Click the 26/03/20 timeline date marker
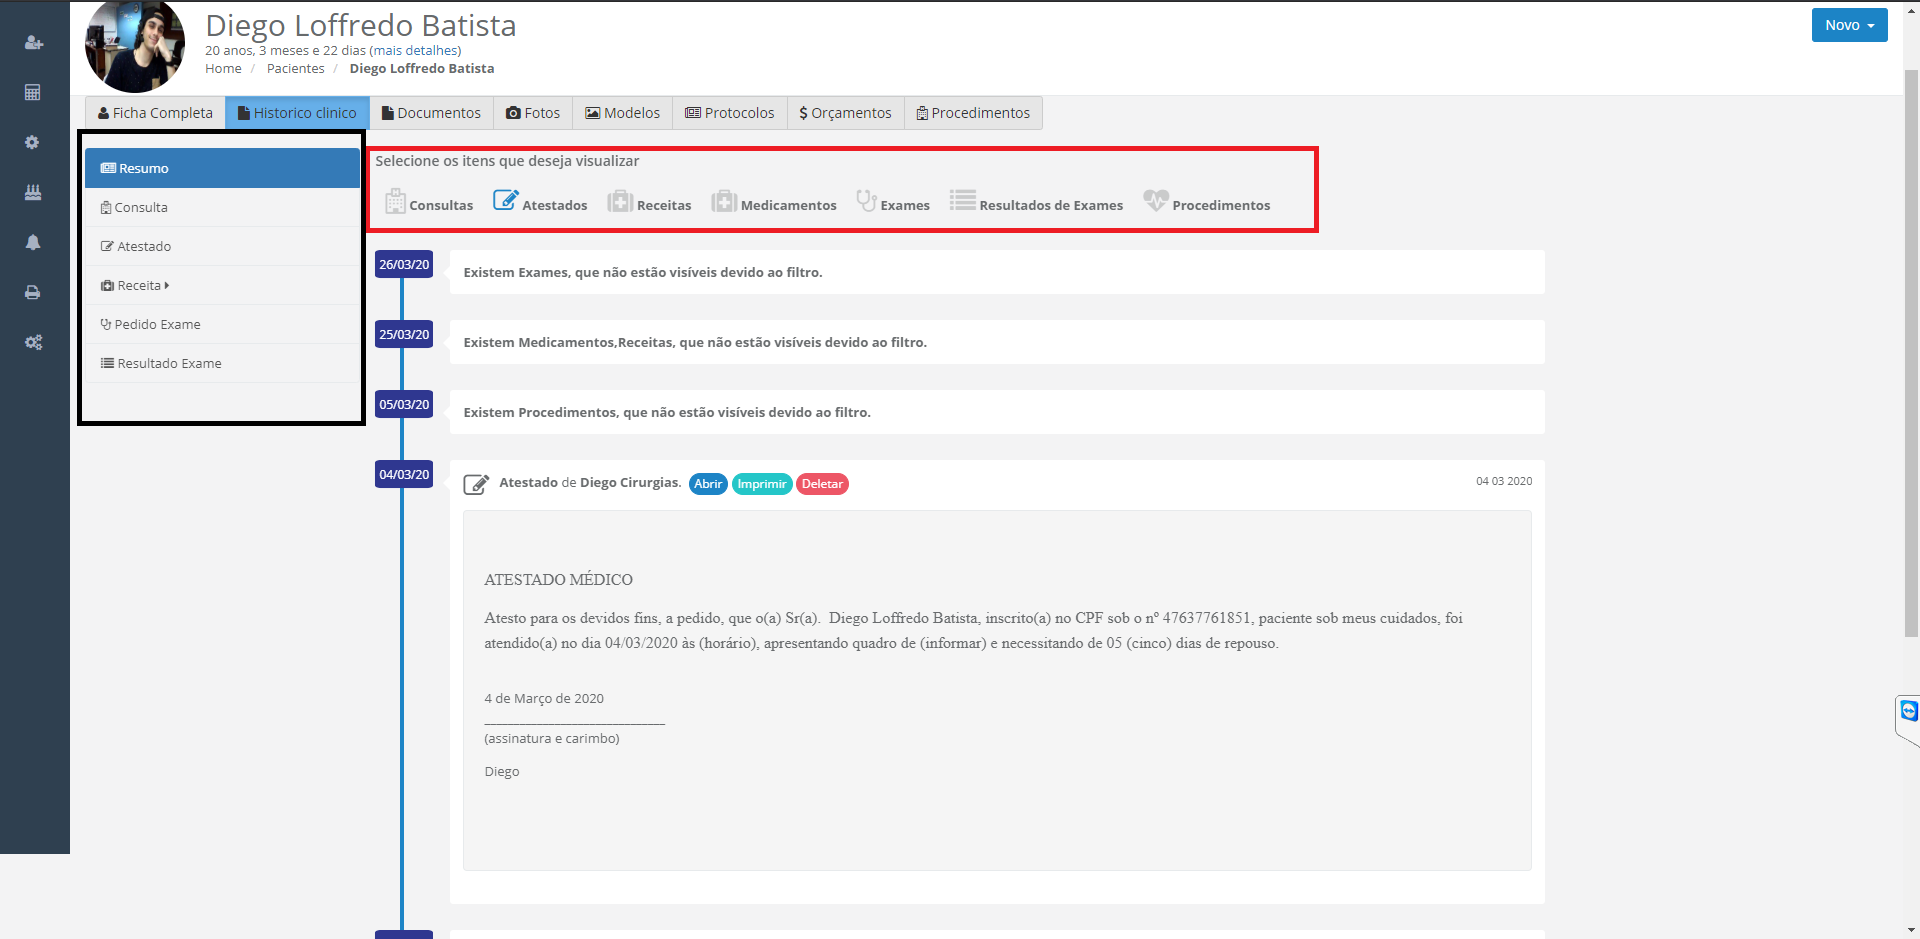Screen dimensions: 1920x939 [403, 265]
